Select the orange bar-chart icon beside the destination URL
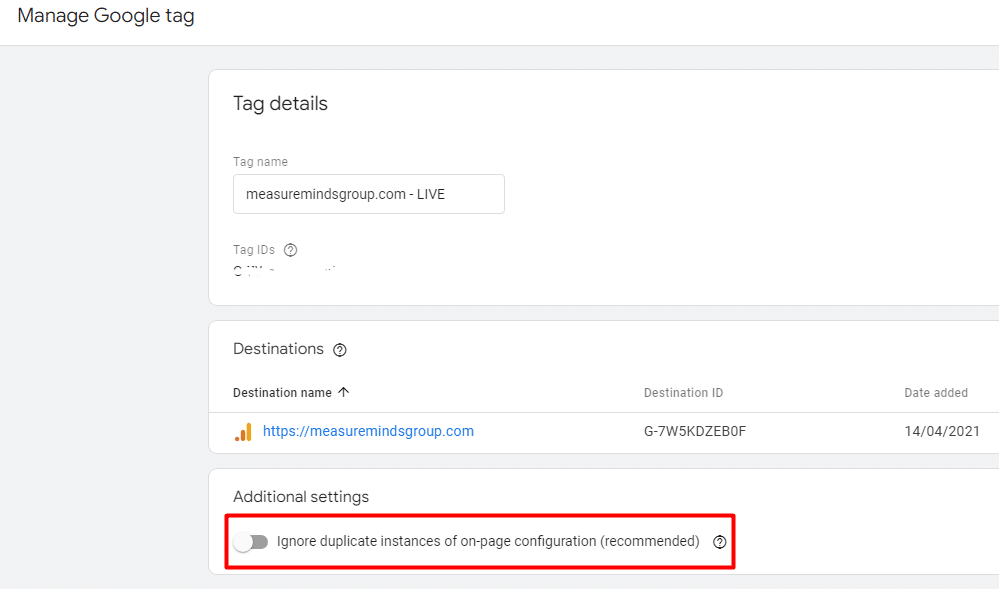Screen dimensions: 999x589 244,431
